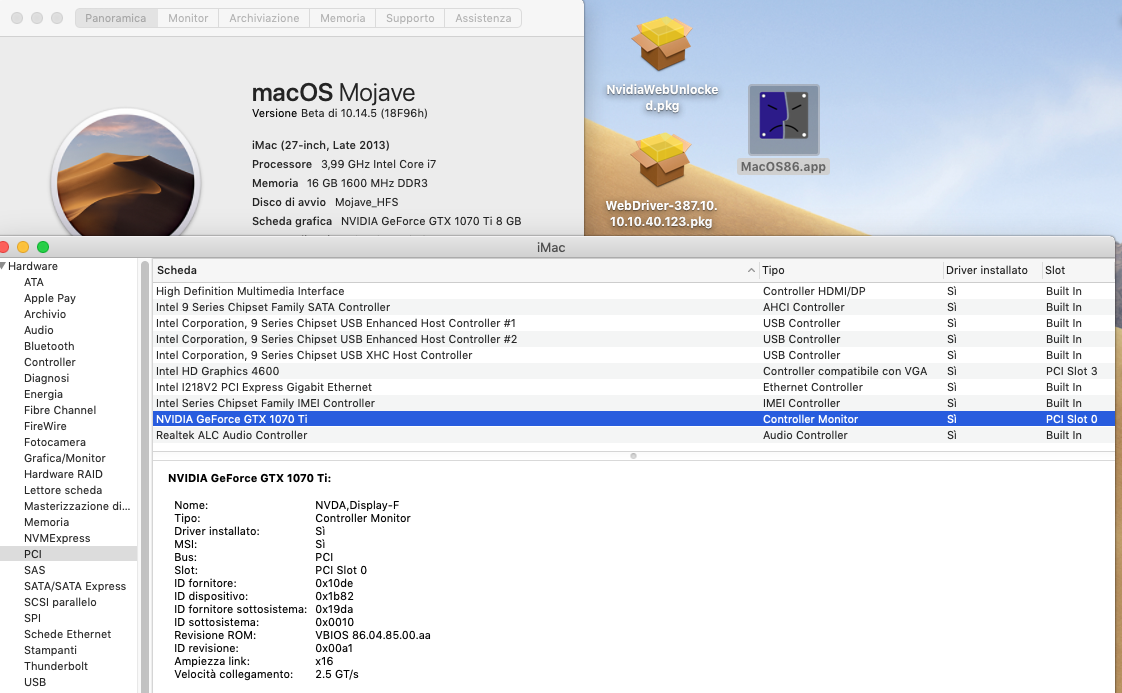1122x693 pixels.
Task: Switch to the Archiviazione tab
Action: click(x=264, y=18)
